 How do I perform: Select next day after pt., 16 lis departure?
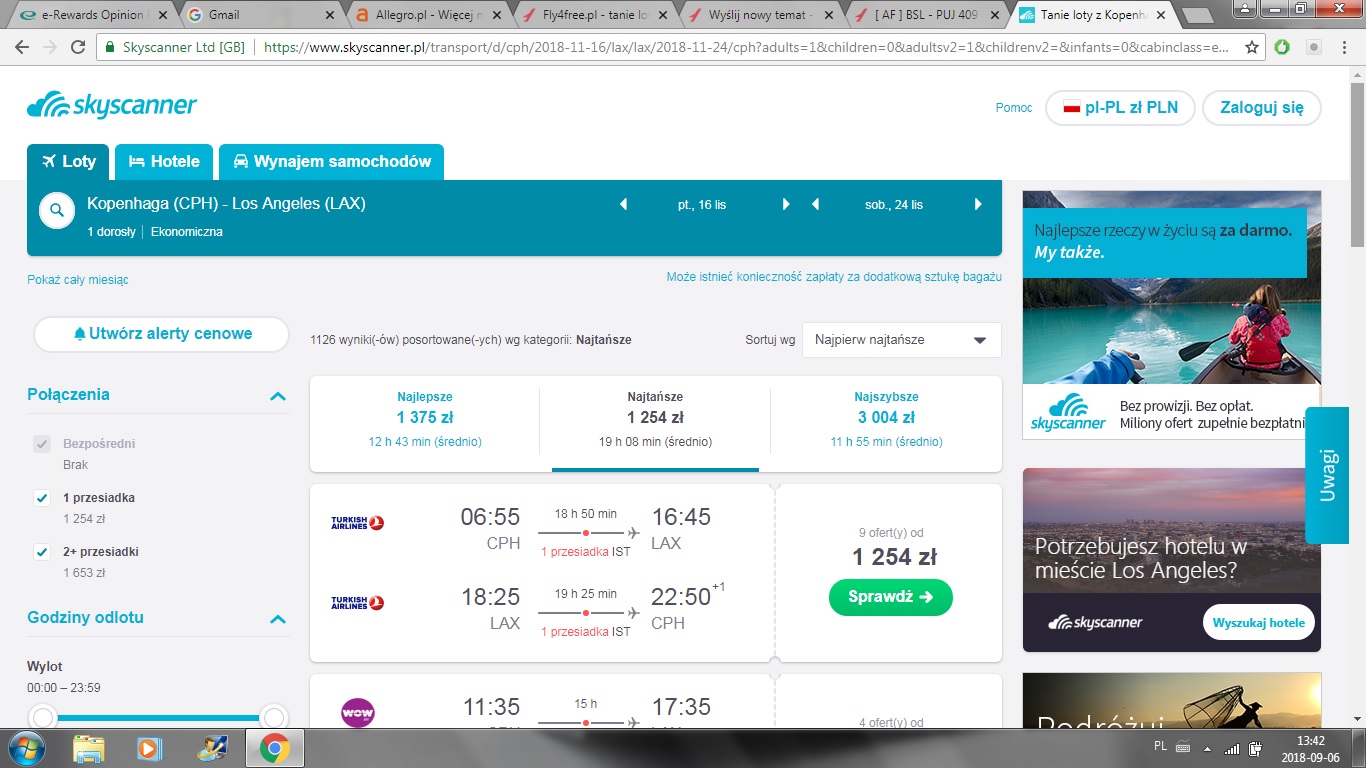(786, 204)
